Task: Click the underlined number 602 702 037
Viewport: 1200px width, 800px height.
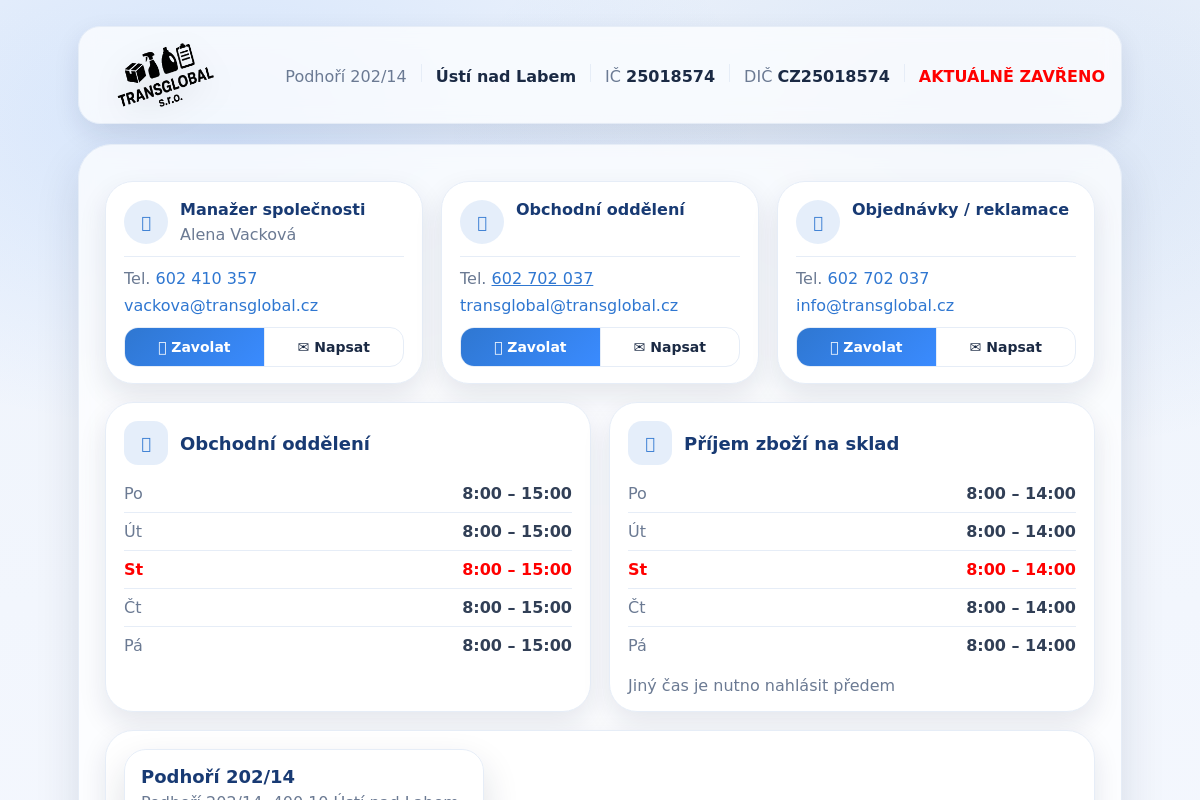Action: tap(542, 278)
